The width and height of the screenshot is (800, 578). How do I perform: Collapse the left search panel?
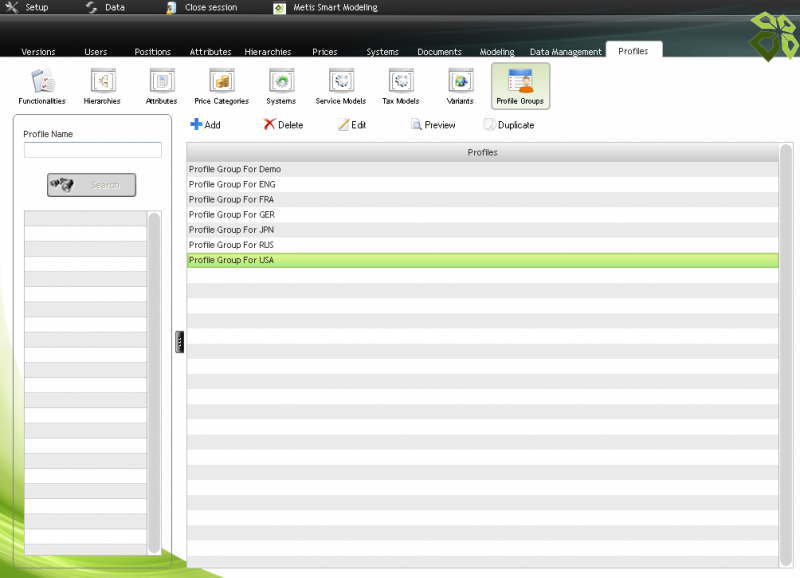pos(179,341)
